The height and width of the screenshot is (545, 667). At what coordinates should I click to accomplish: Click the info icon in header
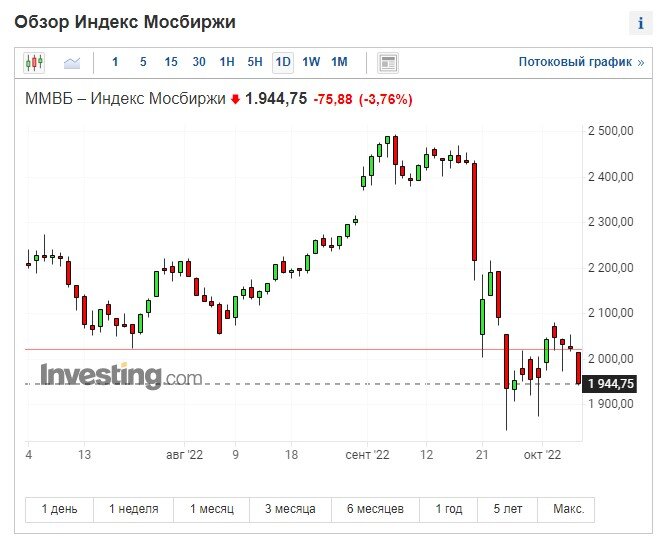tap(640, 23)
